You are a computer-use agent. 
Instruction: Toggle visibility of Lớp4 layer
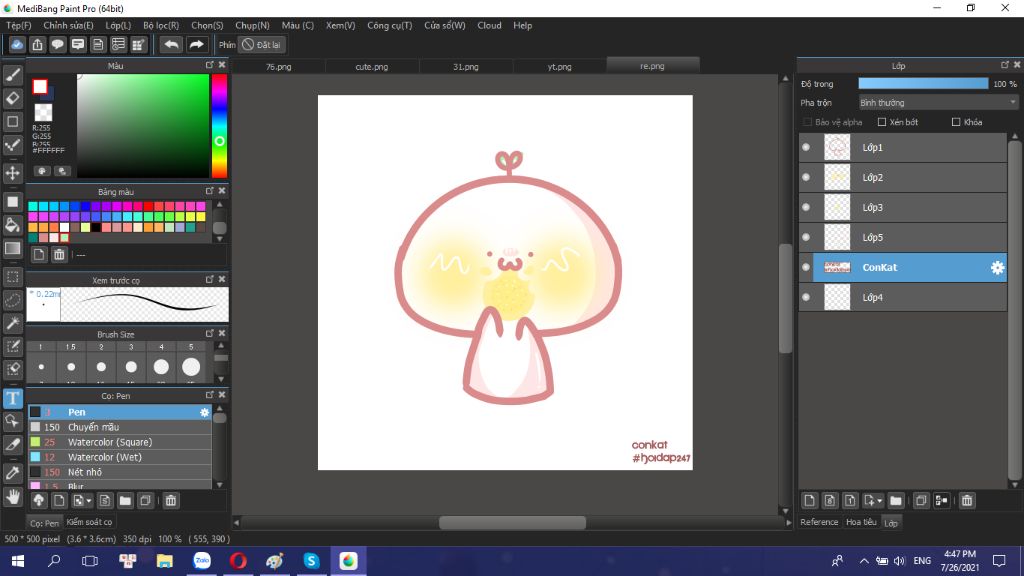coord(806,297)
